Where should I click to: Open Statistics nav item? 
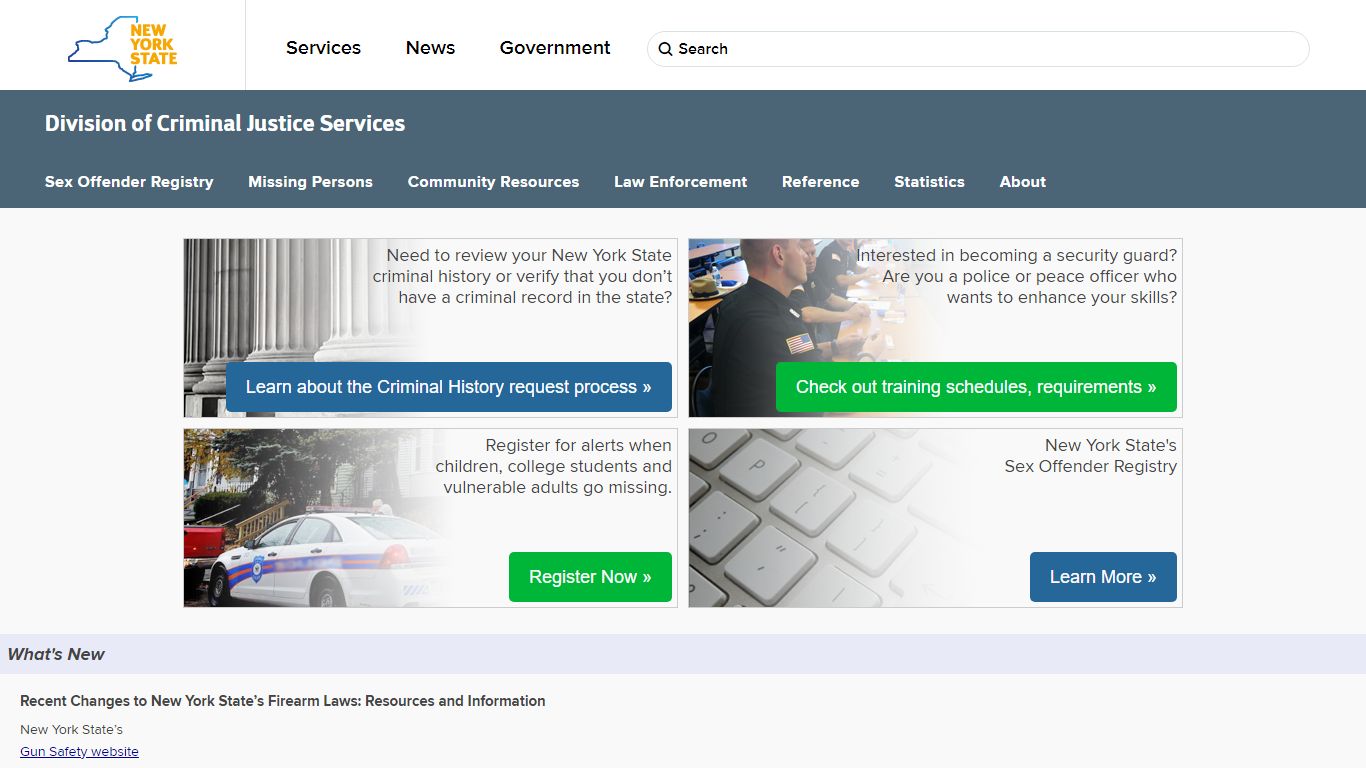click(929, 182)
